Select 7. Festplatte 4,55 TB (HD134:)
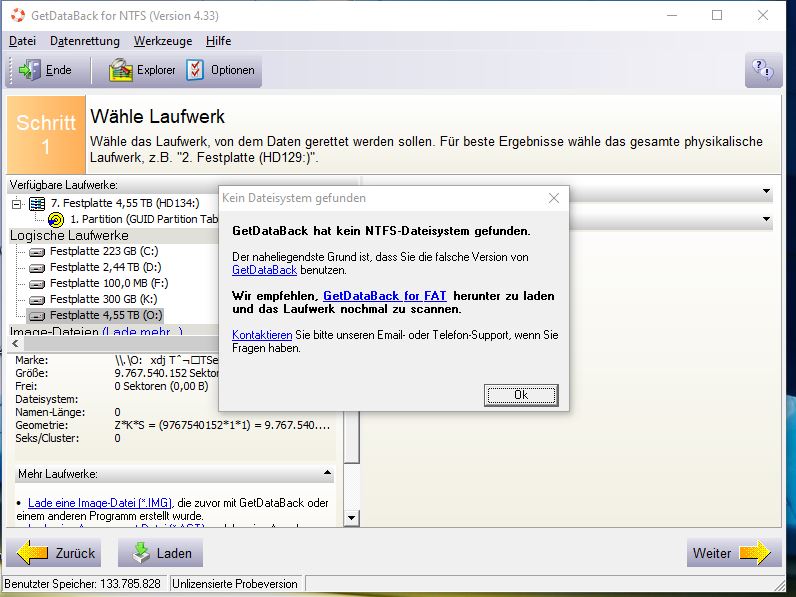796x597 pixels. tap(125, 204)
